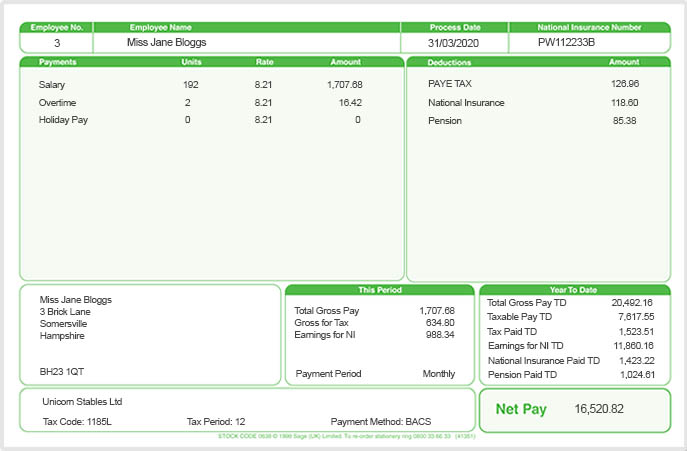Select the Payment Period label
687x451 pixels.
(x=328, y=374)
